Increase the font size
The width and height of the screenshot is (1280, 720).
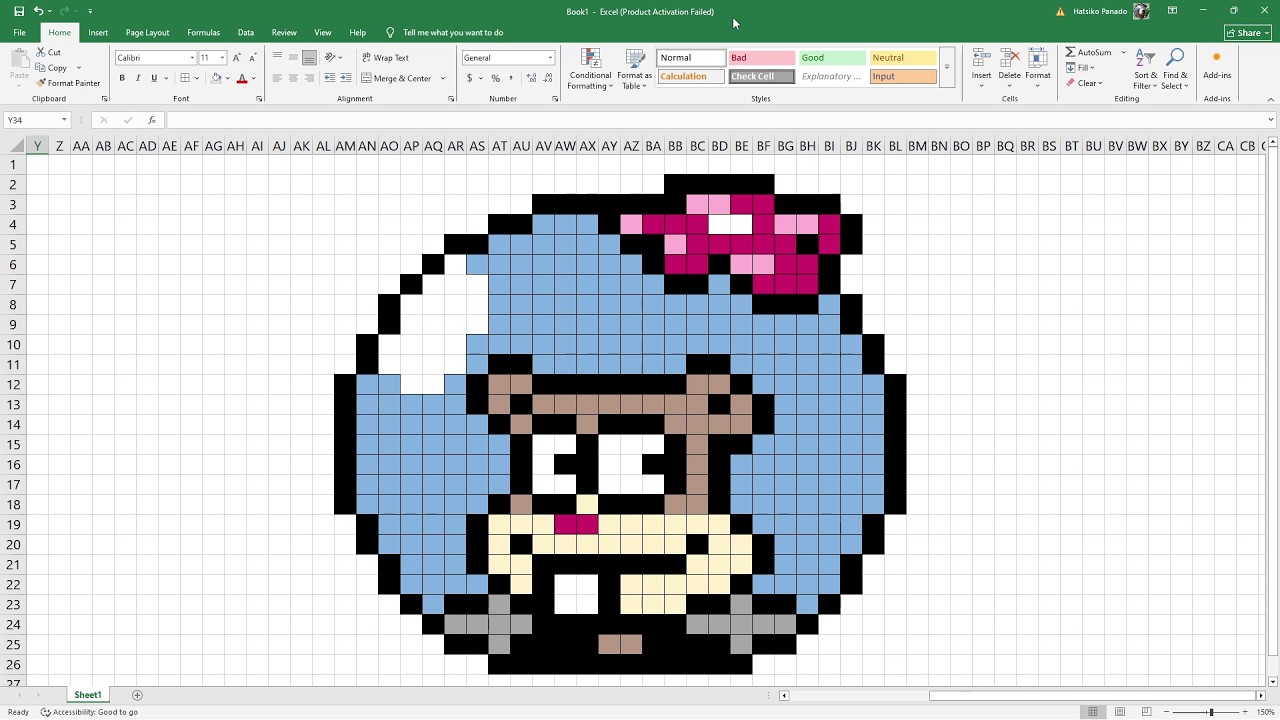click(x=237, y=58)
